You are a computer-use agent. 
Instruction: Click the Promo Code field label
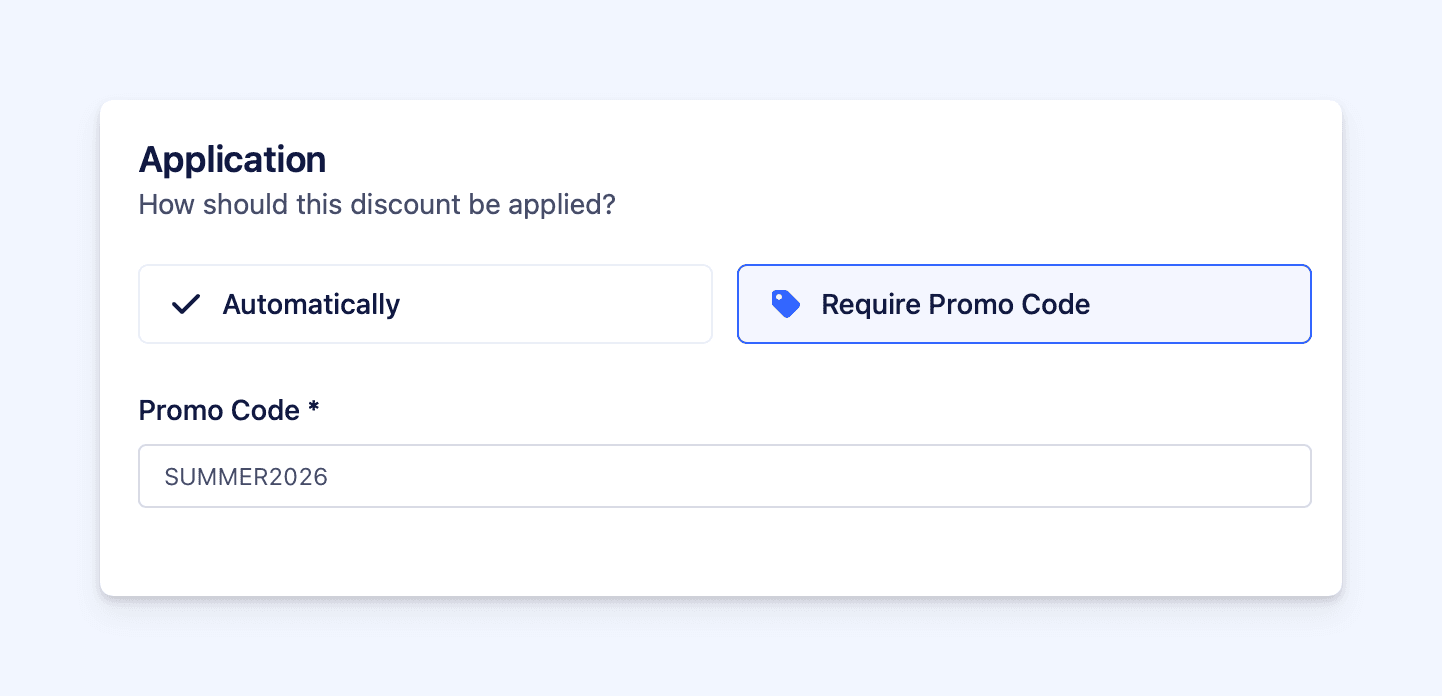coord(219,410)
